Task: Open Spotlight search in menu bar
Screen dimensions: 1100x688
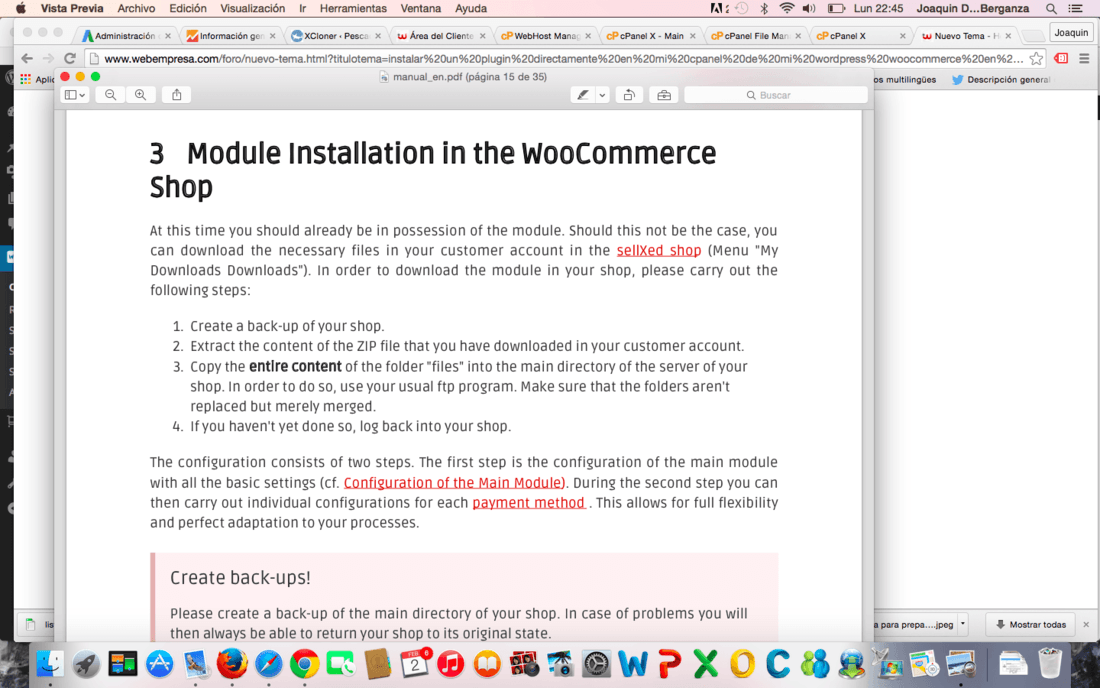Action: (1051, 8)
